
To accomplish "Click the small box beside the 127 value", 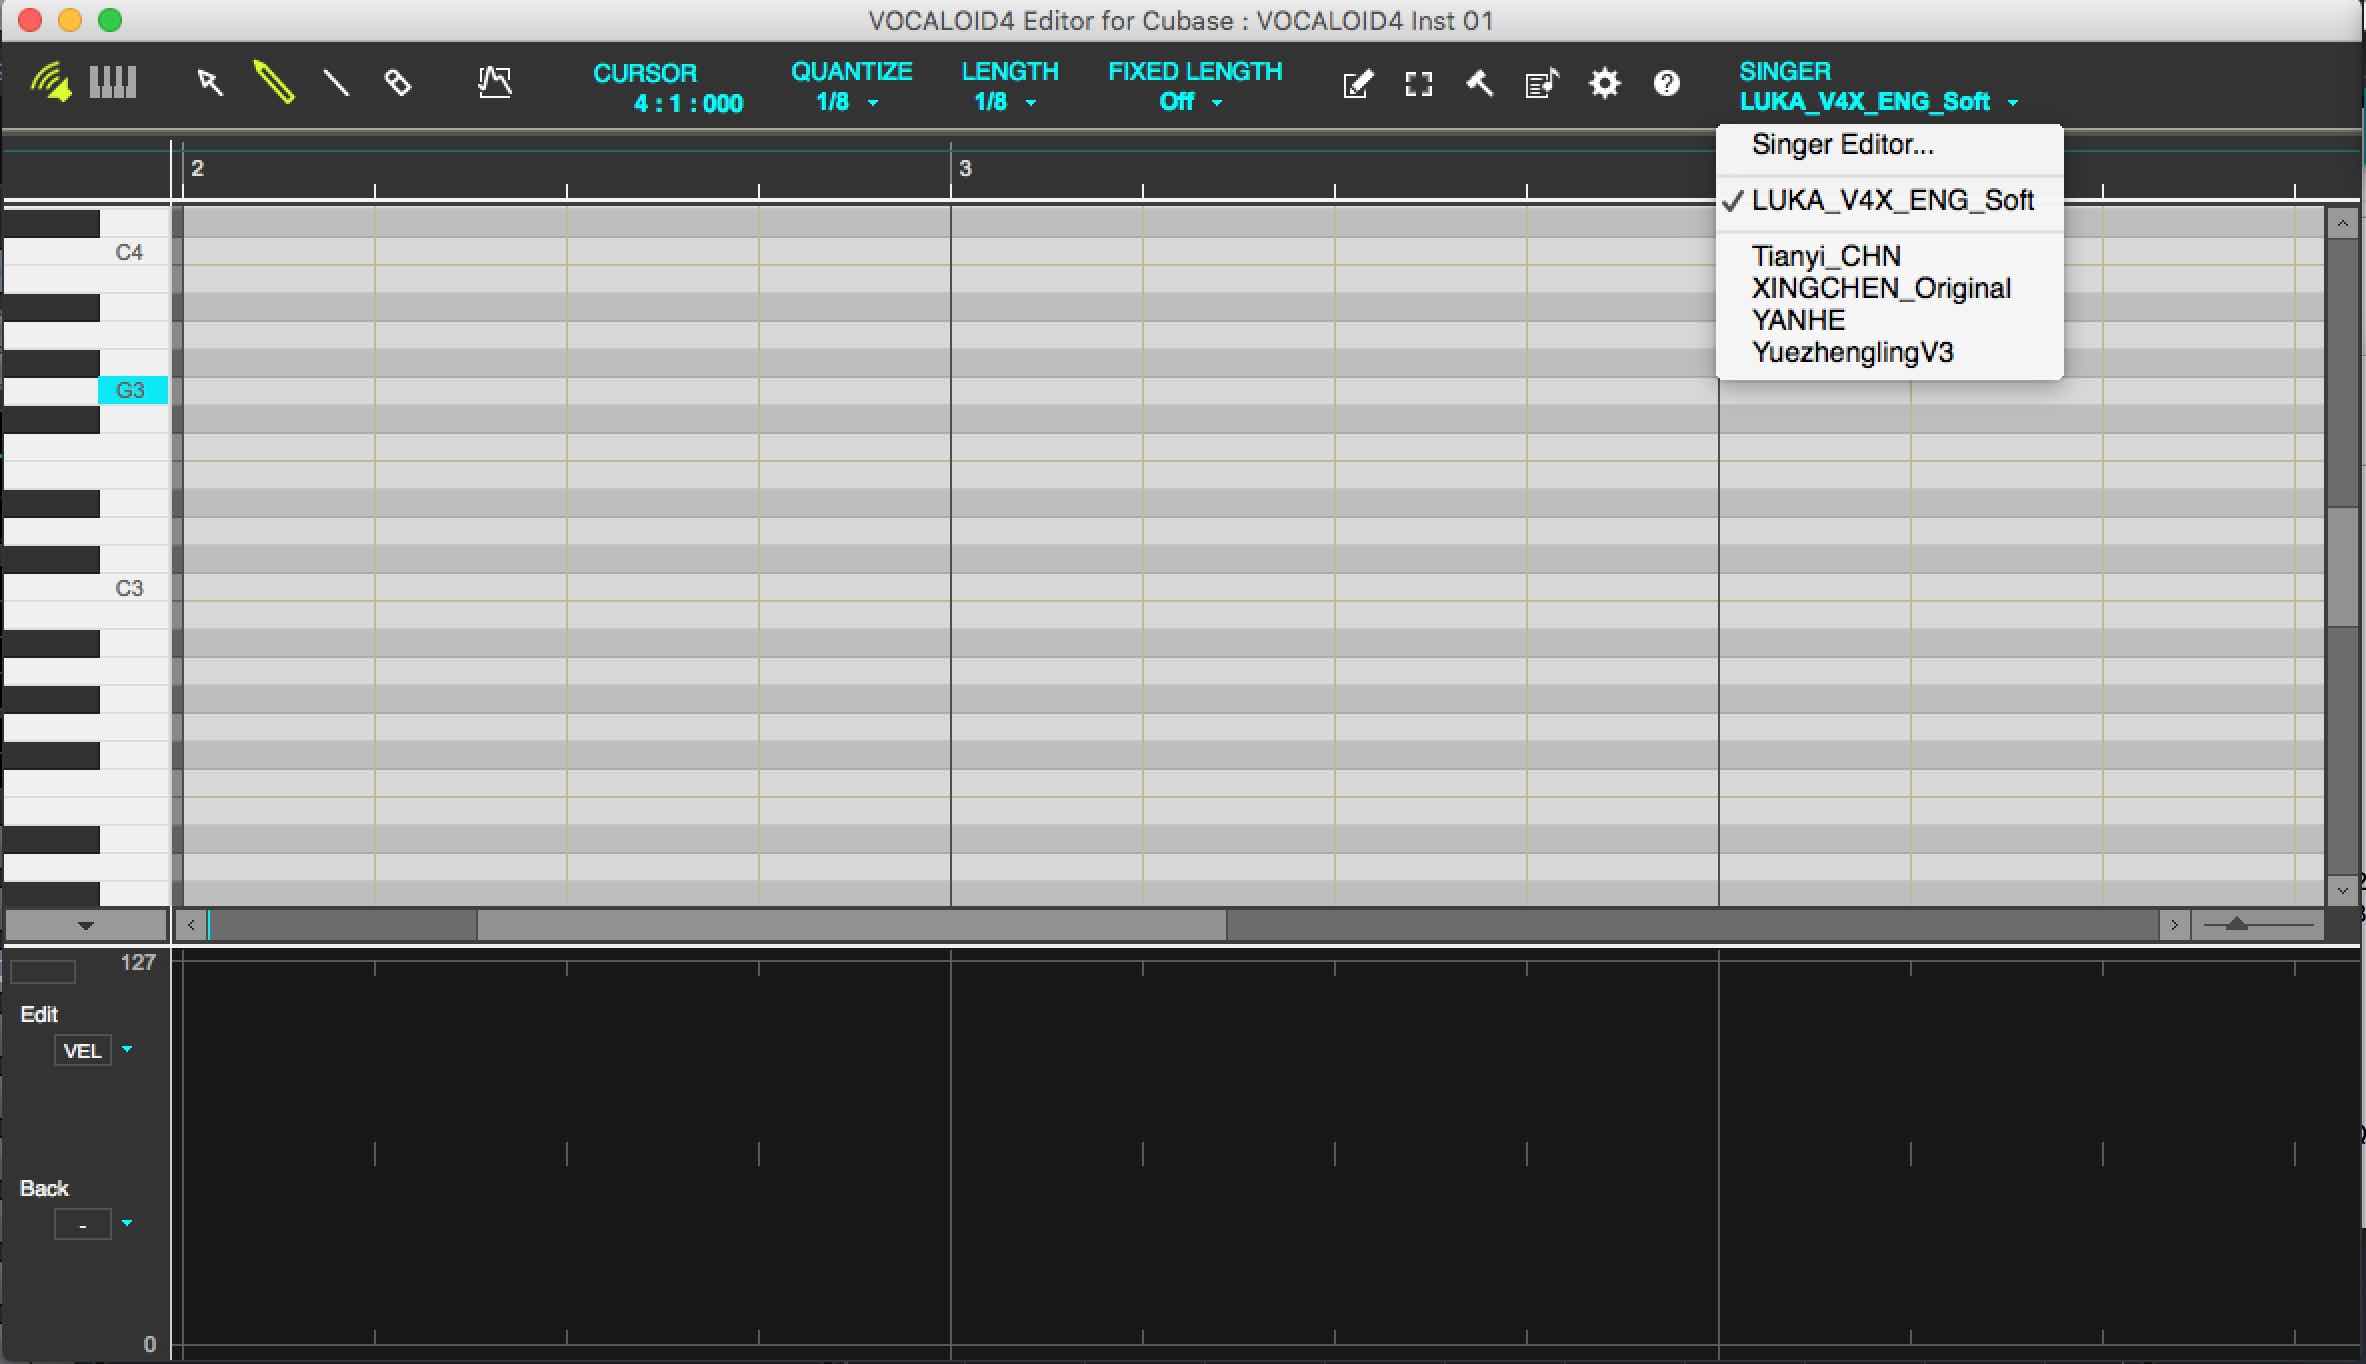I will [43, 972].
